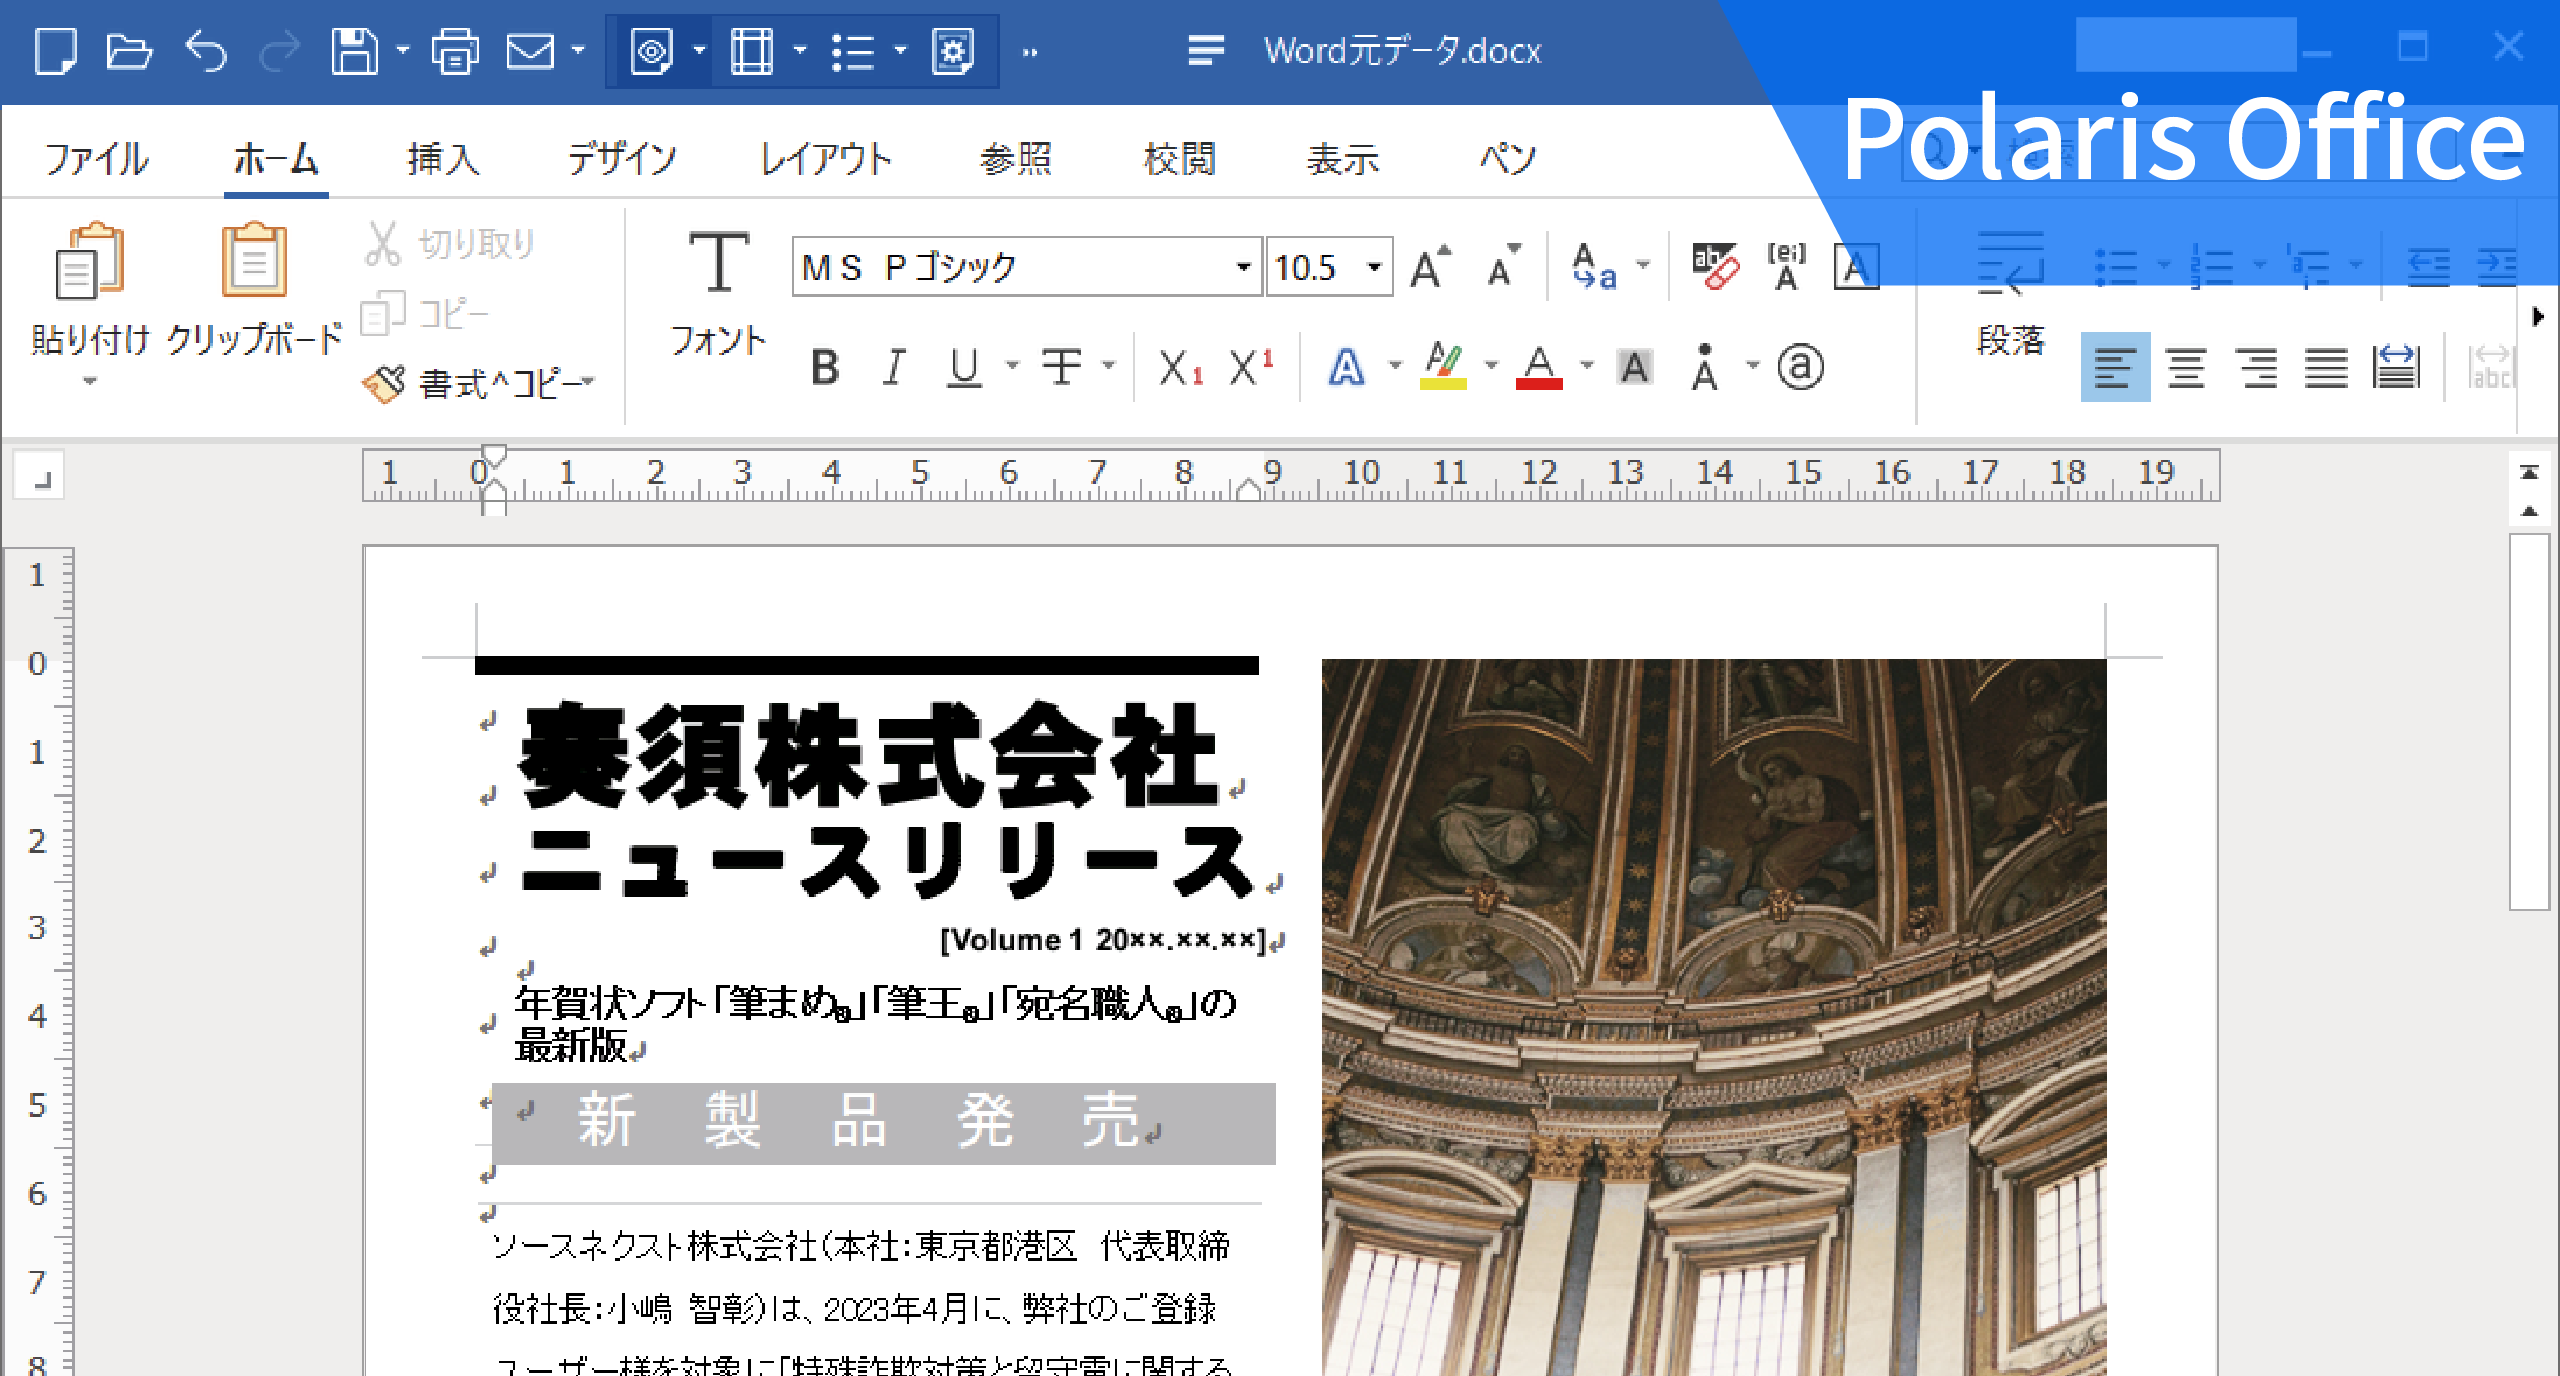Click the character border icon
The height and width of the screenshot is (1376, 2560).
(x=1855, y=265)
